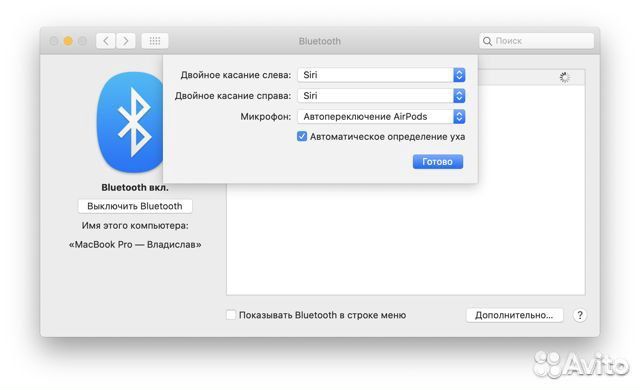Click the Двойное касание слева label
The width and height of the screenshot is (640, 390).
[x=236, y=75]
